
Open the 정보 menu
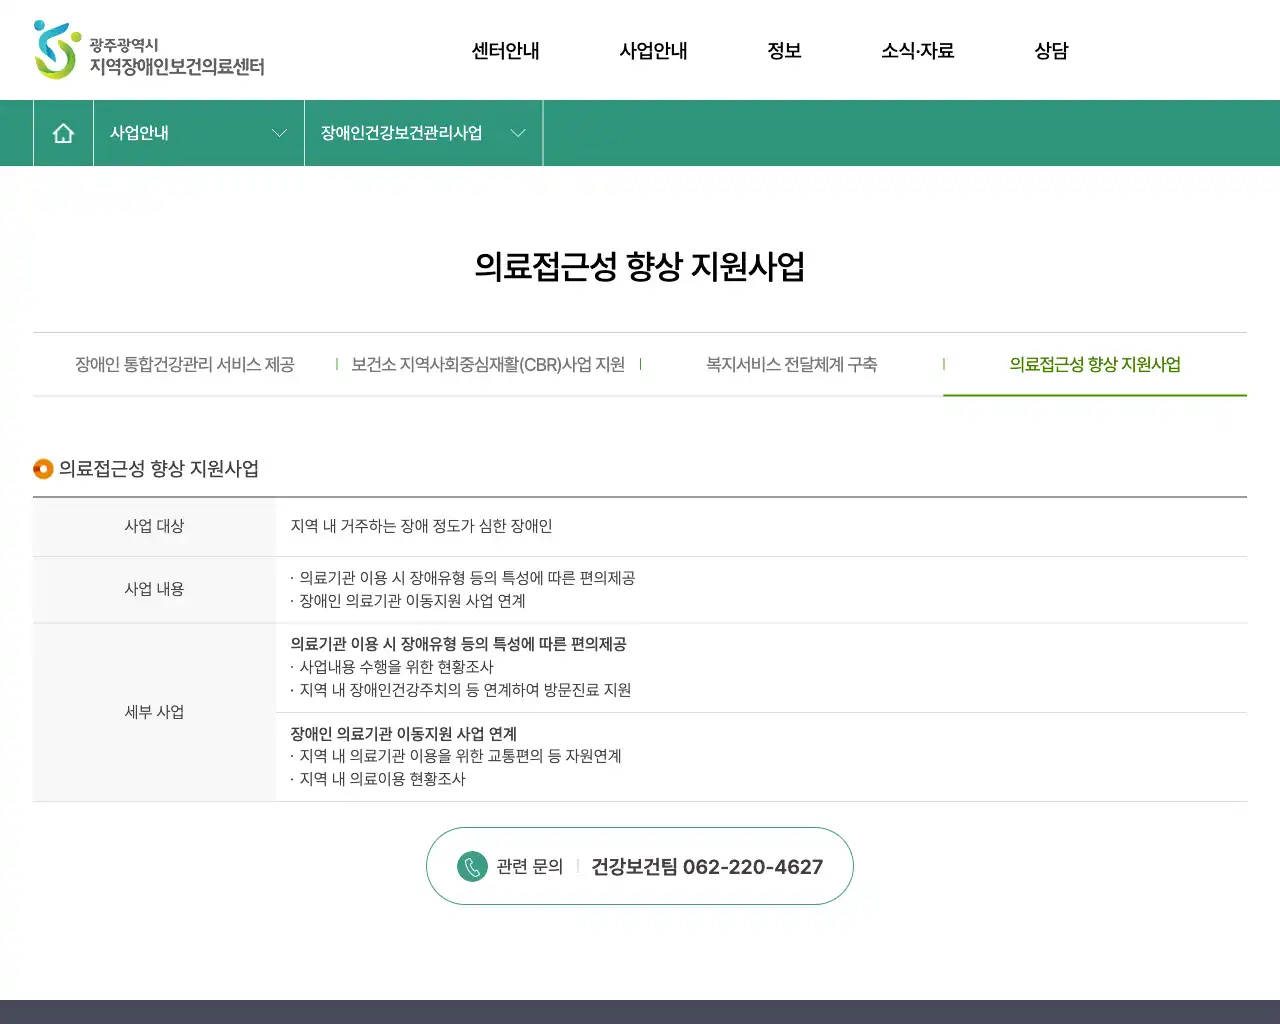tap(784, 50)
